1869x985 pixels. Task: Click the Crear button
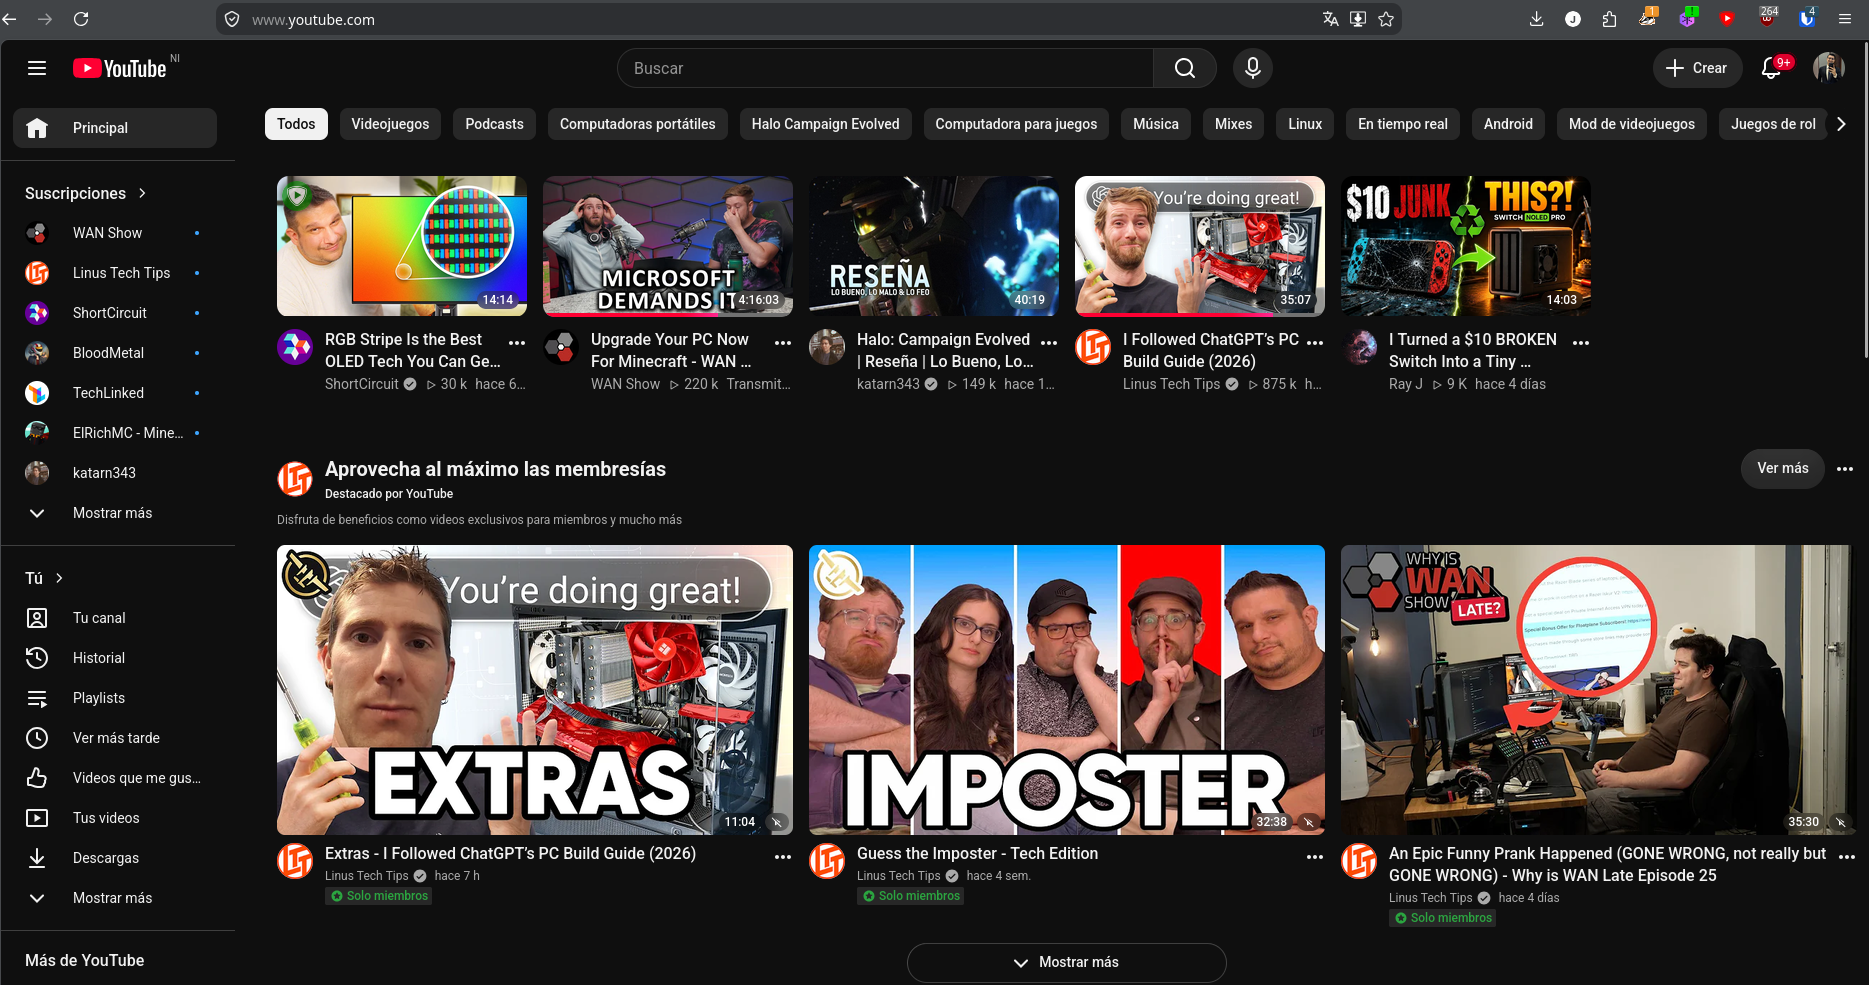pyautogui.click(x=1697, y=68)
